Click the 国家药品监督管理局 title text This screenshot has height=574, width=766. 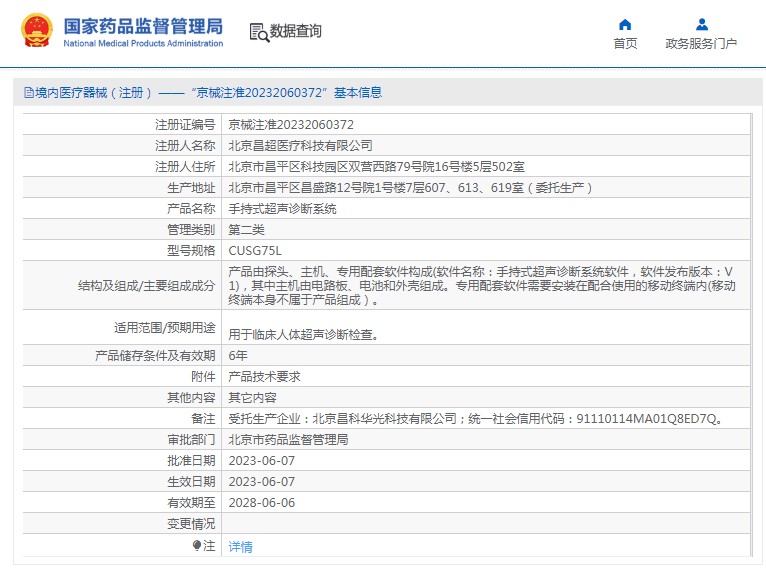[143, 26]
